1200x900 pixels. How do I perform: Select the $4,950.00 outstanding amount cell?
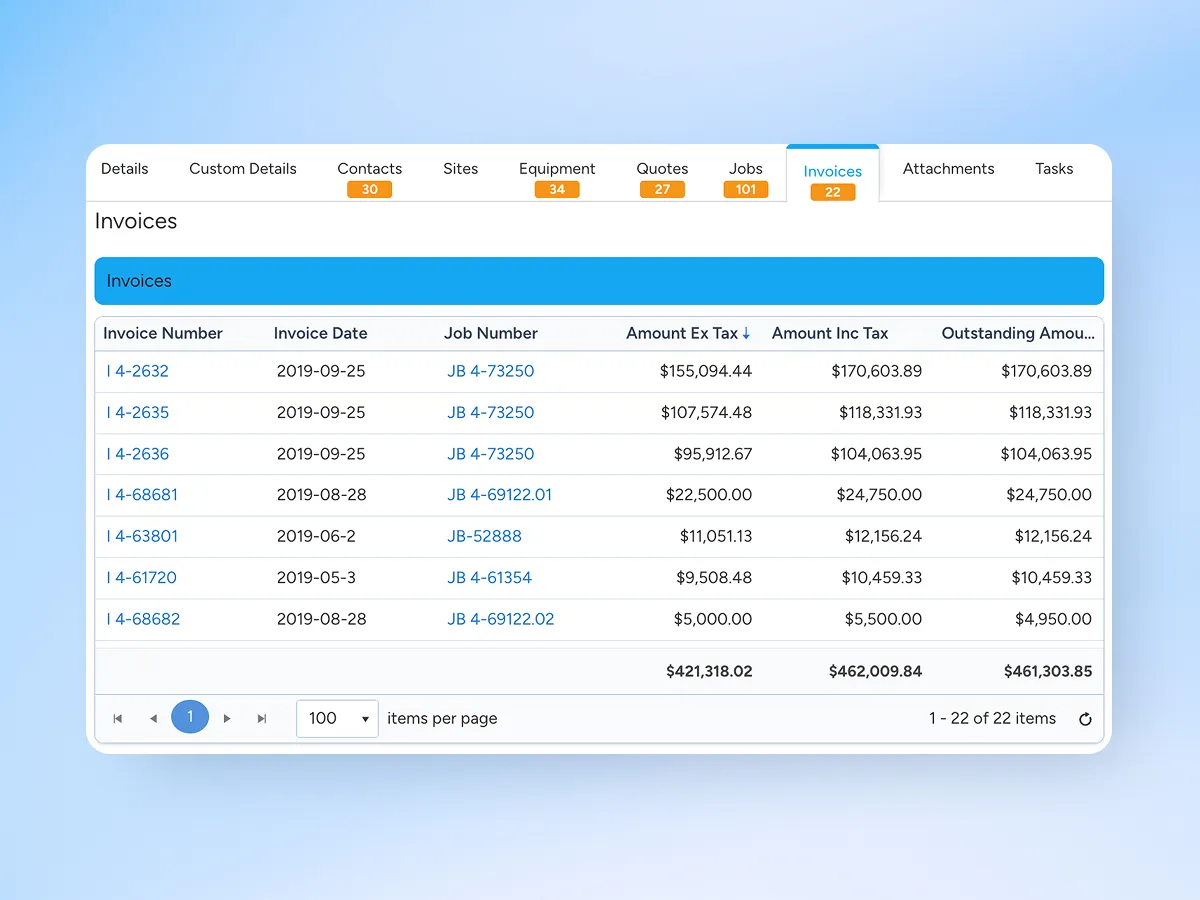tap(1053, 619)
